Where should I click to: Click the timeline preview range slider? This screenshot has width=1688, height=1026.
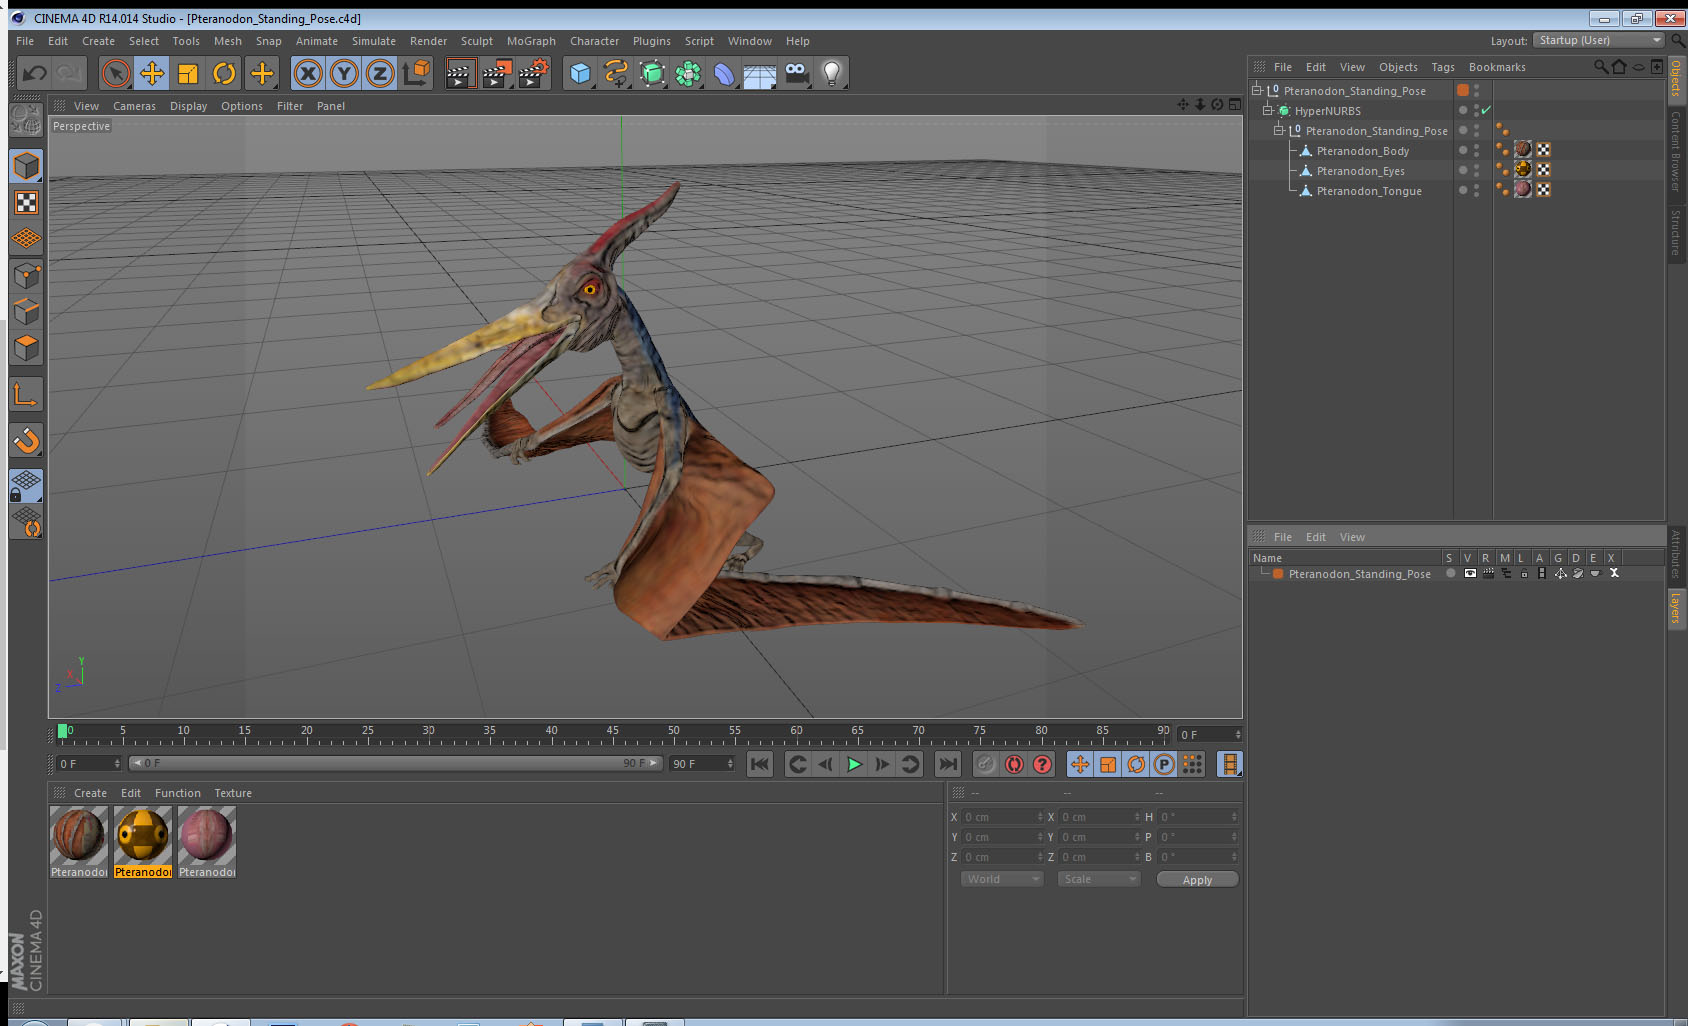pos(395,763)
